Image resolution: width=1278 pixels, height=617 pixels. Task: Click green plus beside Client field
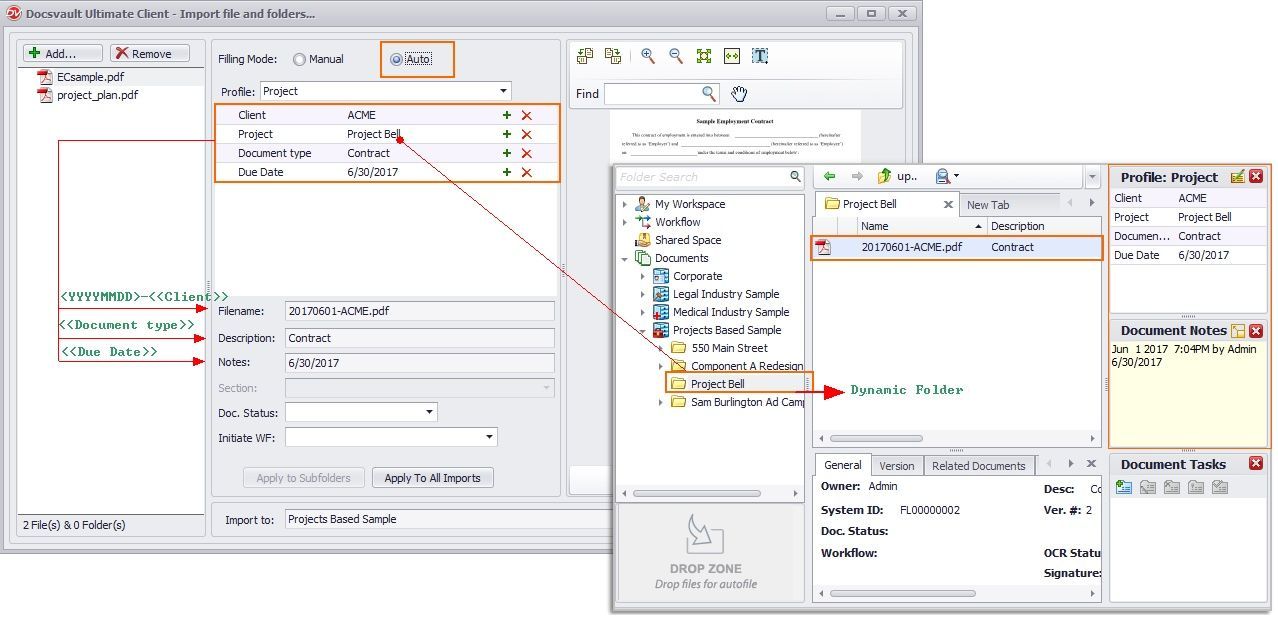pos(507,115)
